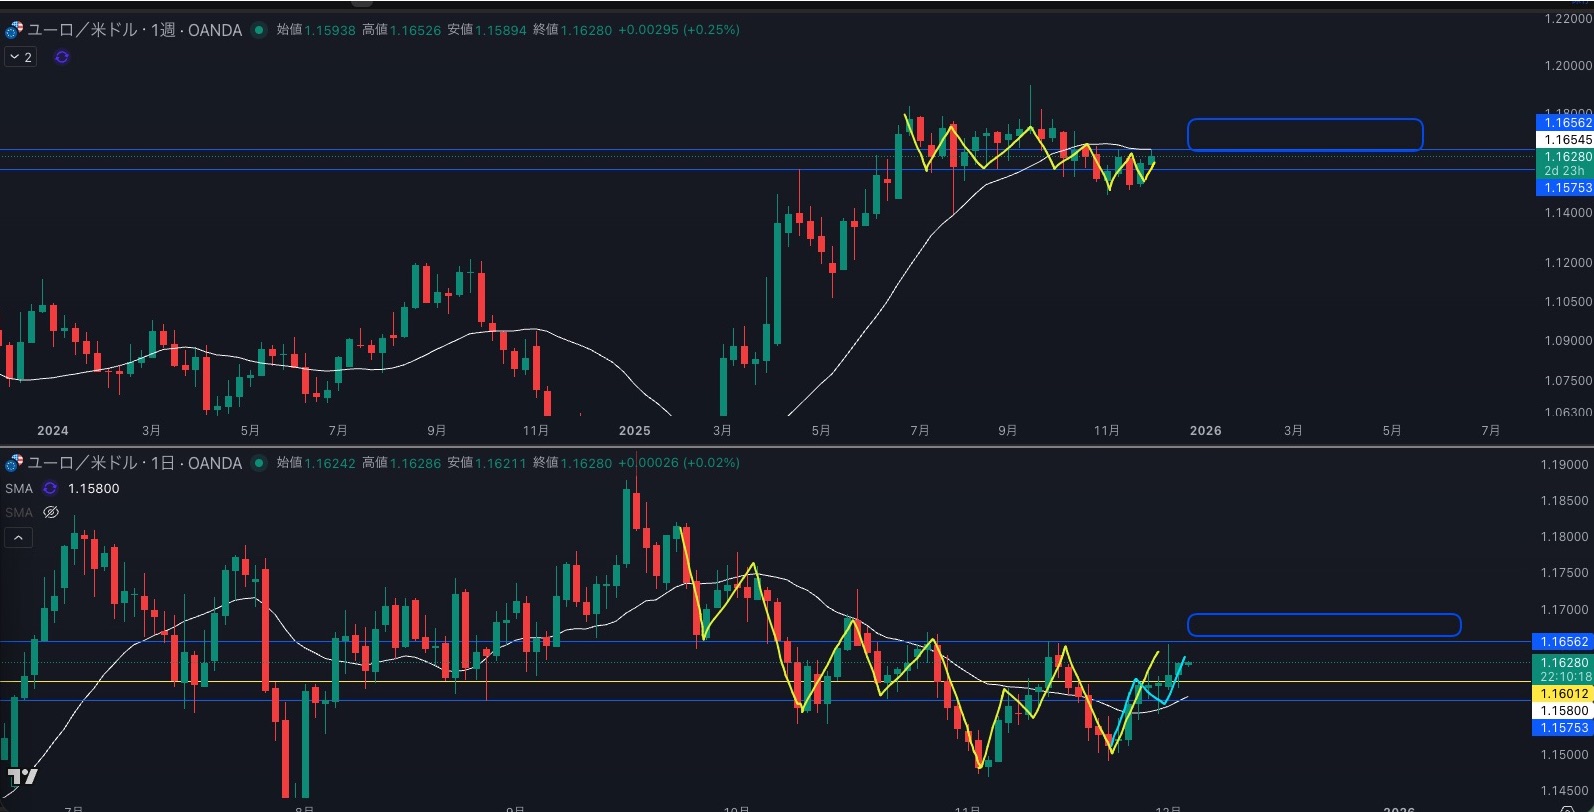Expand the collapsed indicator legend showing 2
1594x812 pixels.
coord(20,57)
